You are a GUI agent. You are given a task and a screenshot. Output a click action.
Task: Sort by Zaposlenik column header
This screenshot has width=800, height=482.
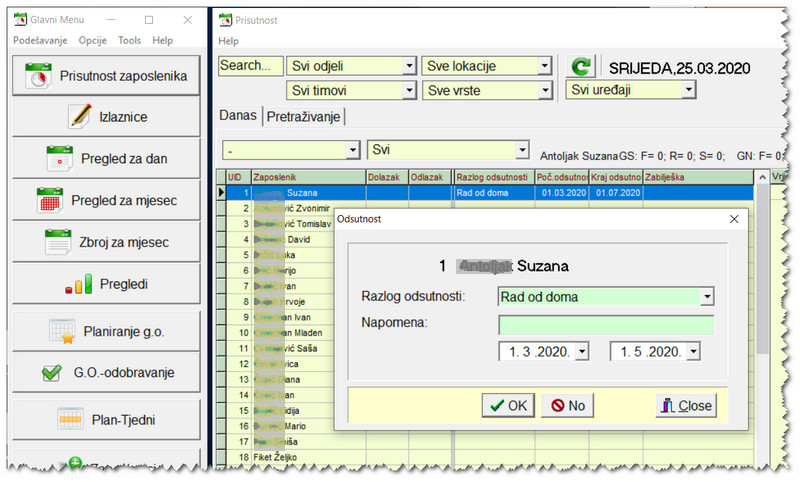click(x=309, y=177)
